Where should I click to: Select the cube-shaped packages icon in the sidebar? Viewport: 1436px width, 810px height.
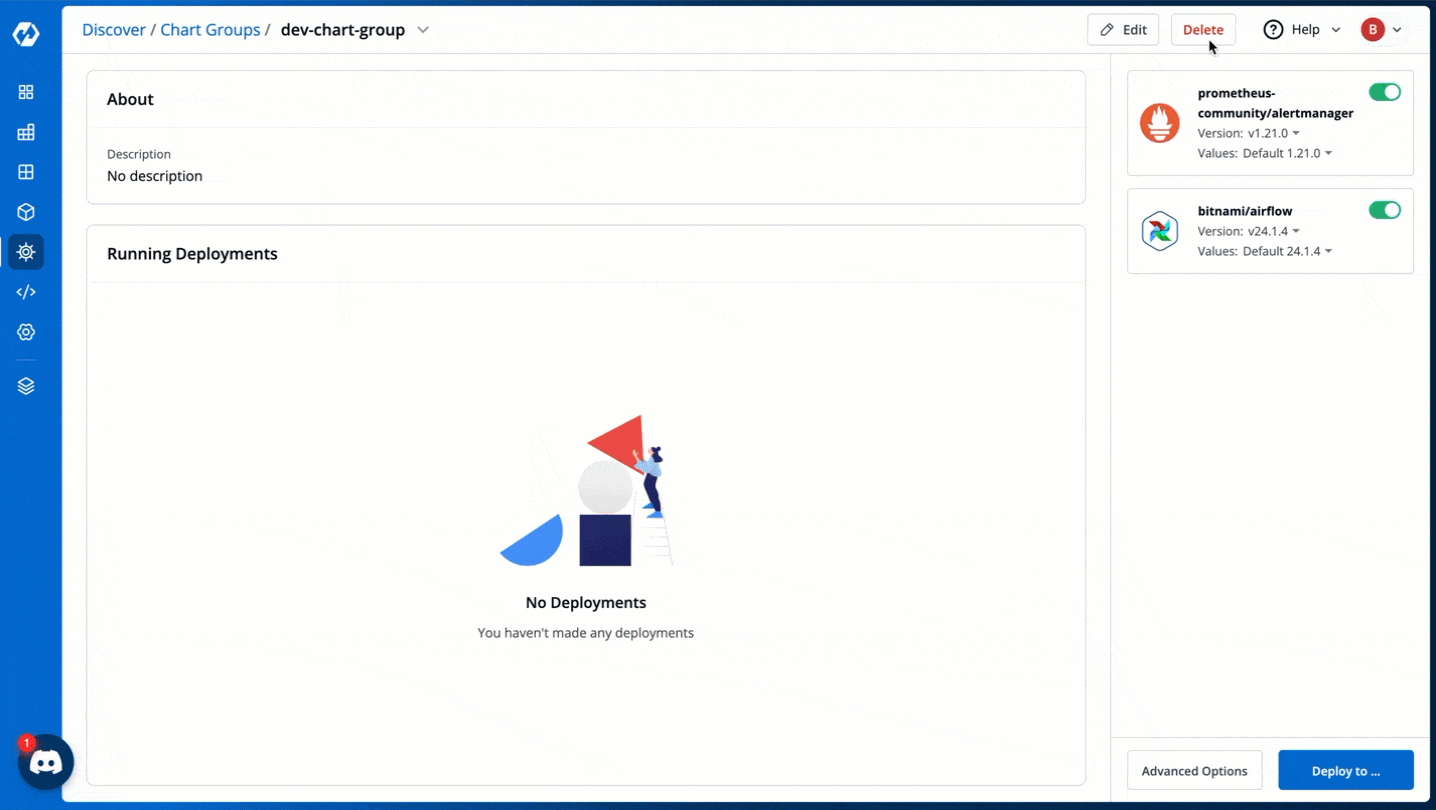(x=26, y=211)
